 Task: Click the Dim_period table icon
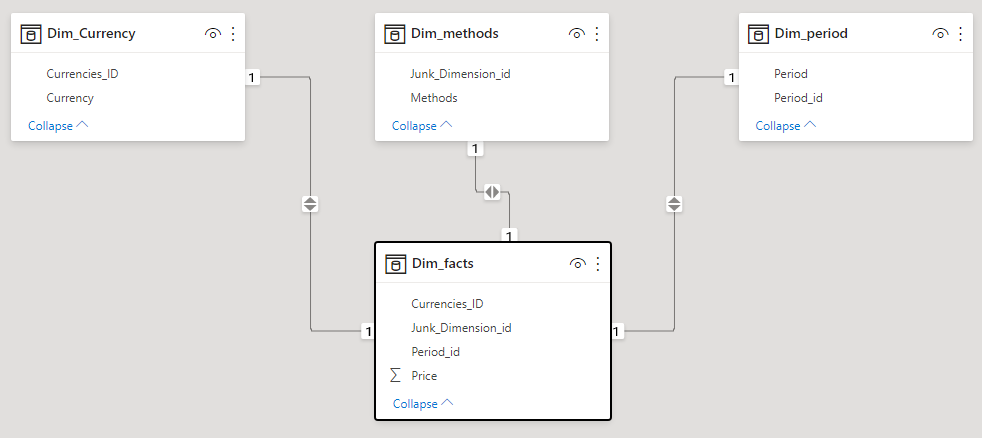758,34
